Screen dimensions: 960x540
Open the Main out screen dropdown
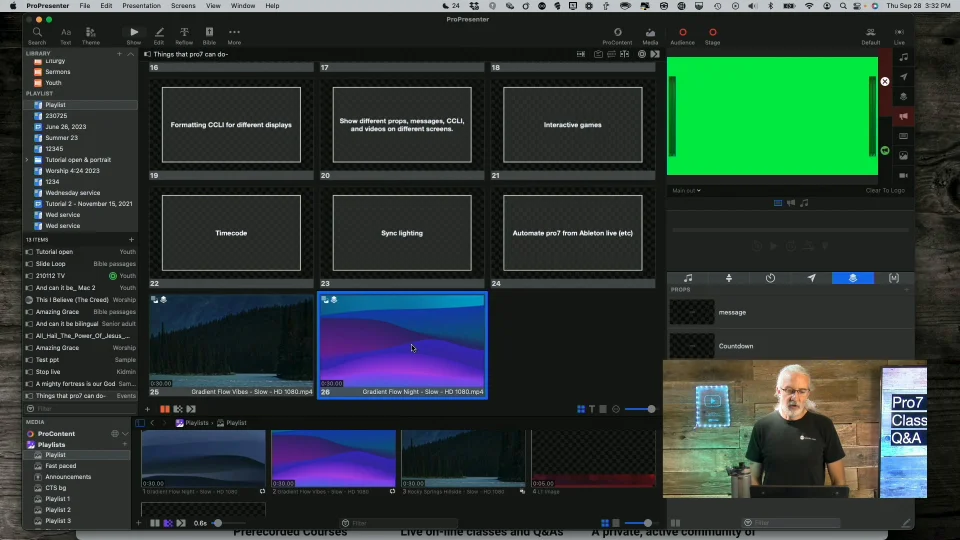pos(686,190)
